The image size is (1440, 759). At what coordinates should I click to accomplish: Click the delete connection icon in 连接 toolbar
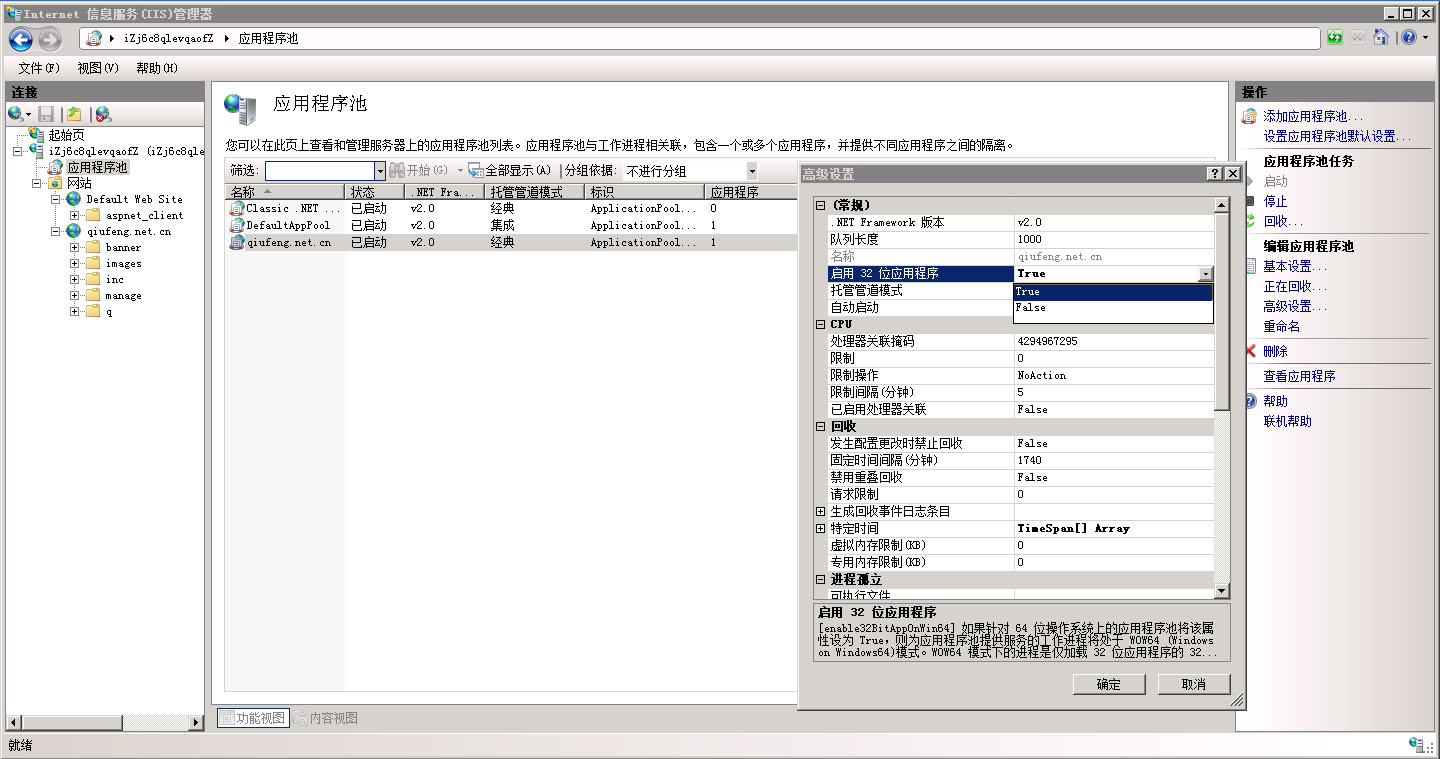point(103,114)
